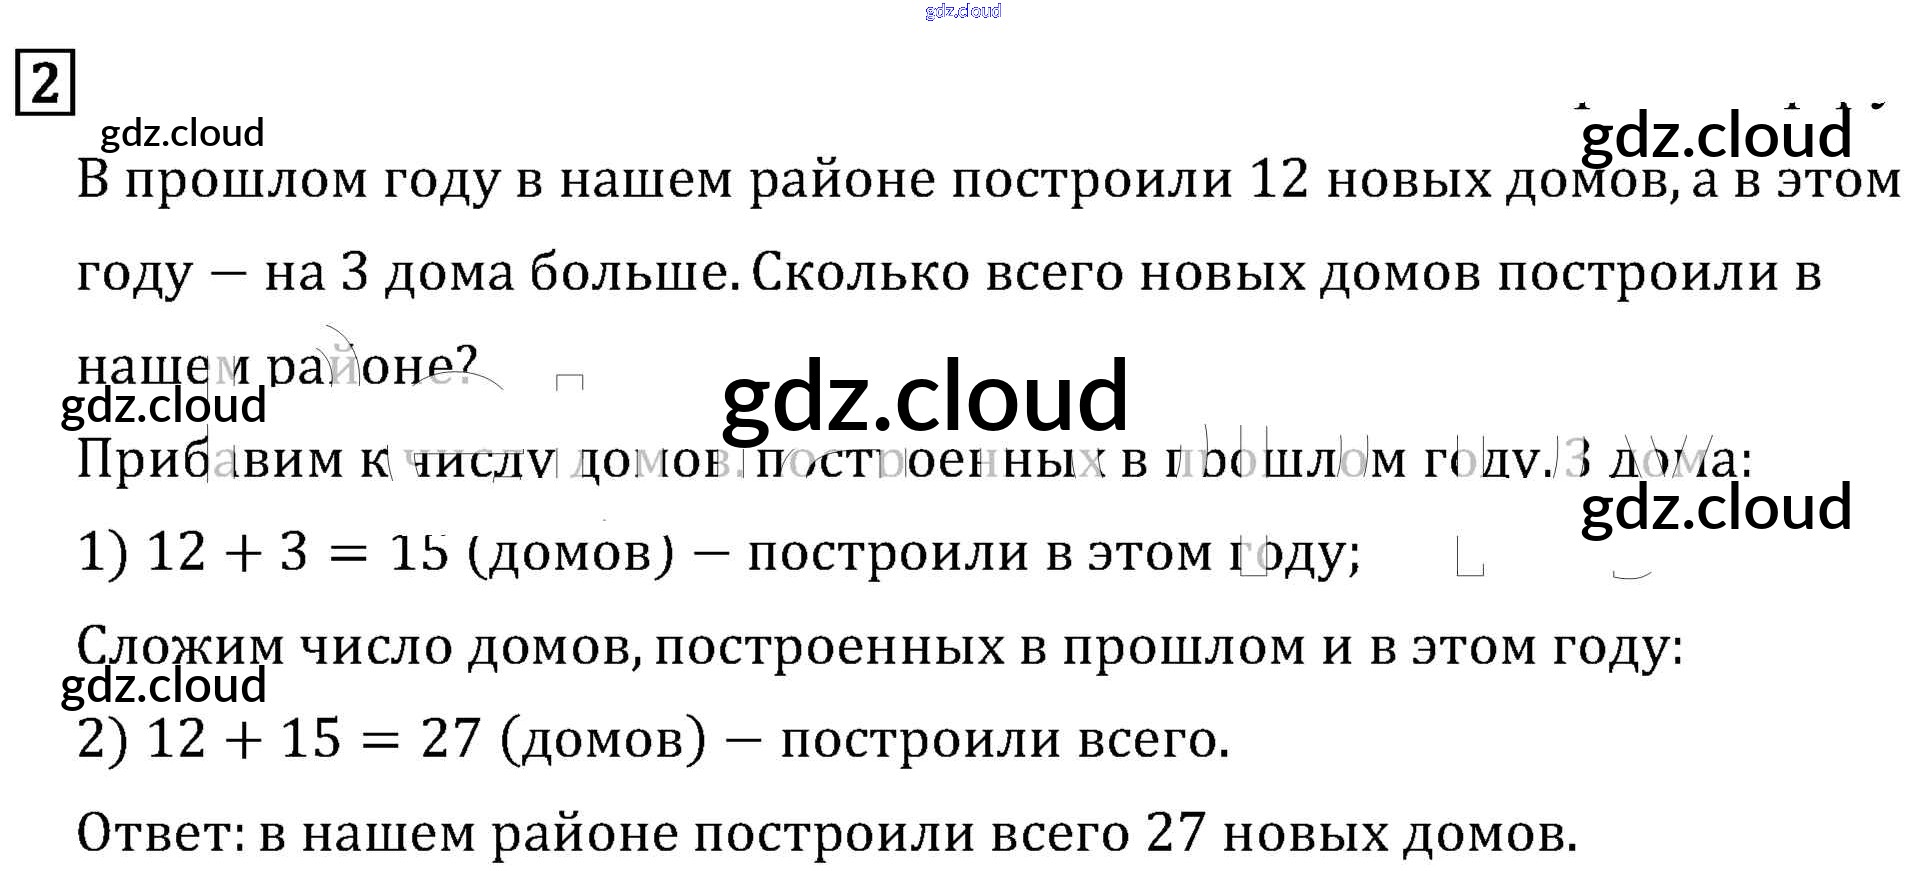Screen dimensions: 1927x871
Task: Click the step label 1) in the solution
Action: pos(103,553)
